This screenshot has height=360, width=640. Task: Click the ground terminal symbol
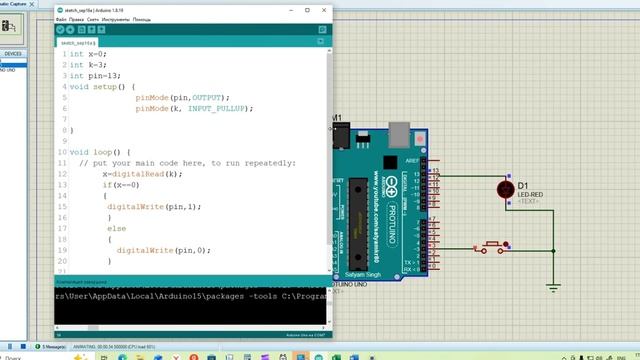tap(553, 288)
